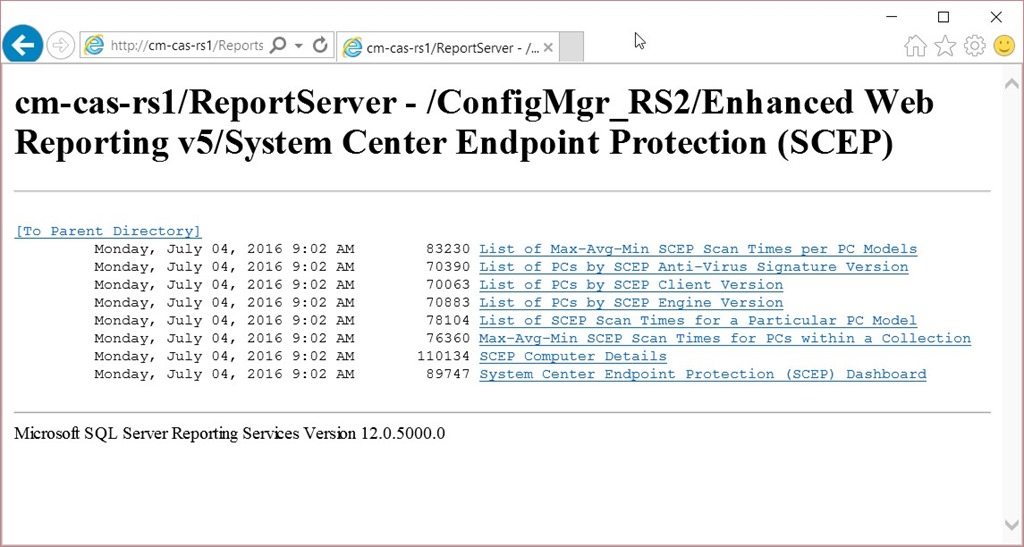Click the file size value 89747
The width and height of the screenshot is (1024, 547).
[x=448, y=374]
